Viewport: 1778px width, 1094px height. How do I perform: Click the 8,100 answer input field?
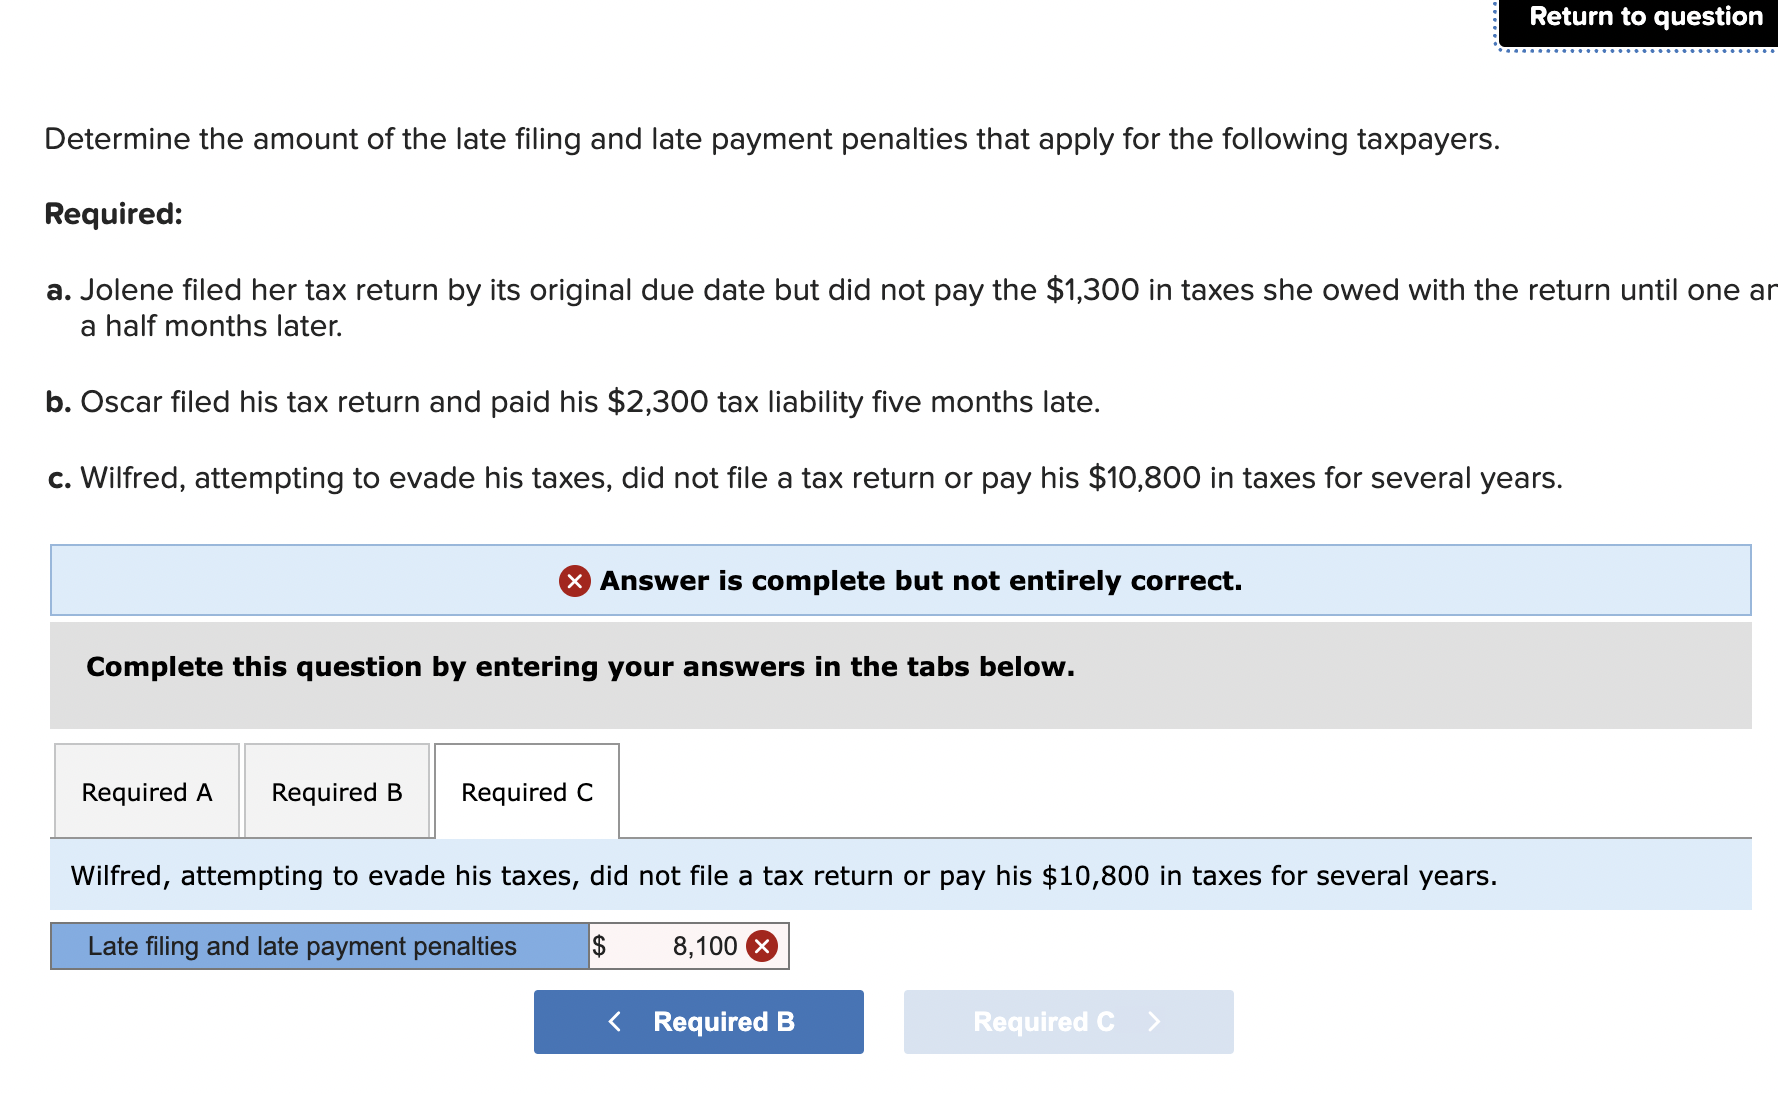point(690,945)
